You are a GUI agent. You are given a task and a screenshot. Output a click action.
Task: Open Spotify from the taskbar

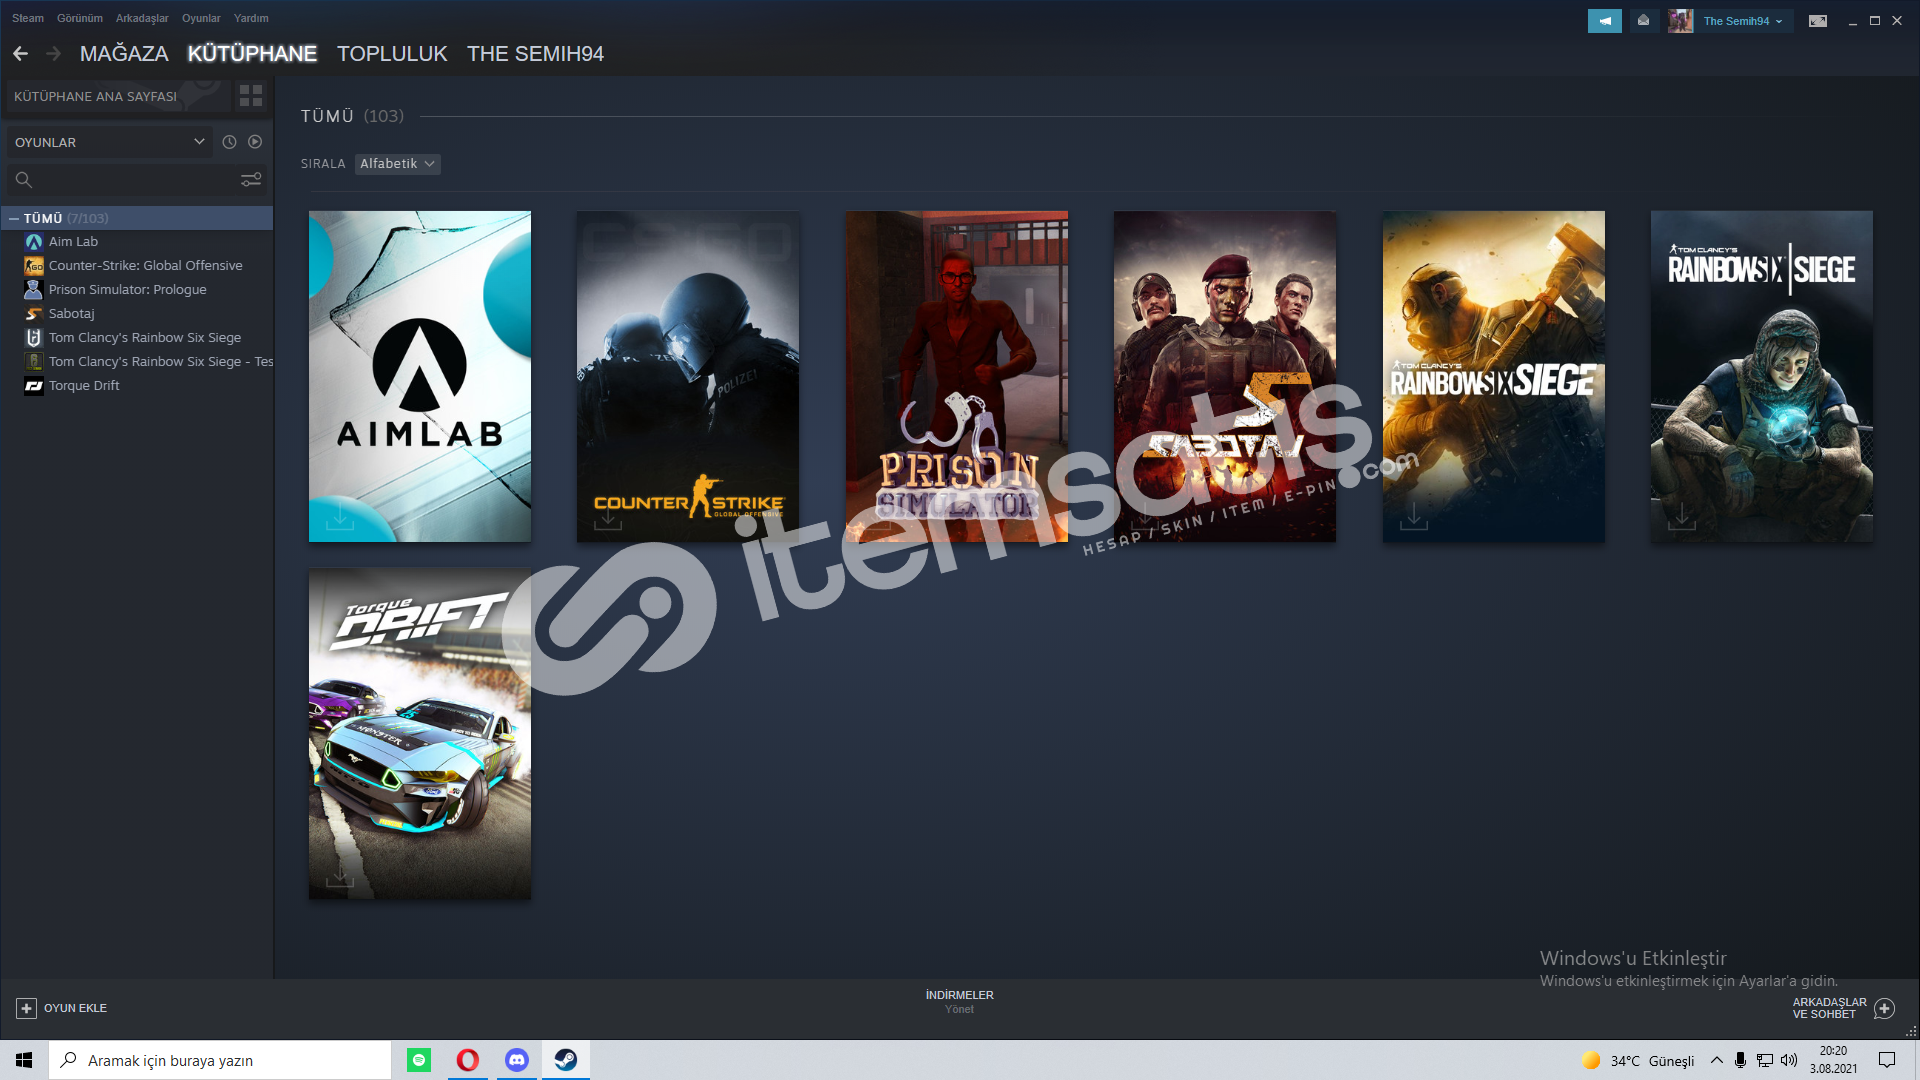click(419, 1060)
